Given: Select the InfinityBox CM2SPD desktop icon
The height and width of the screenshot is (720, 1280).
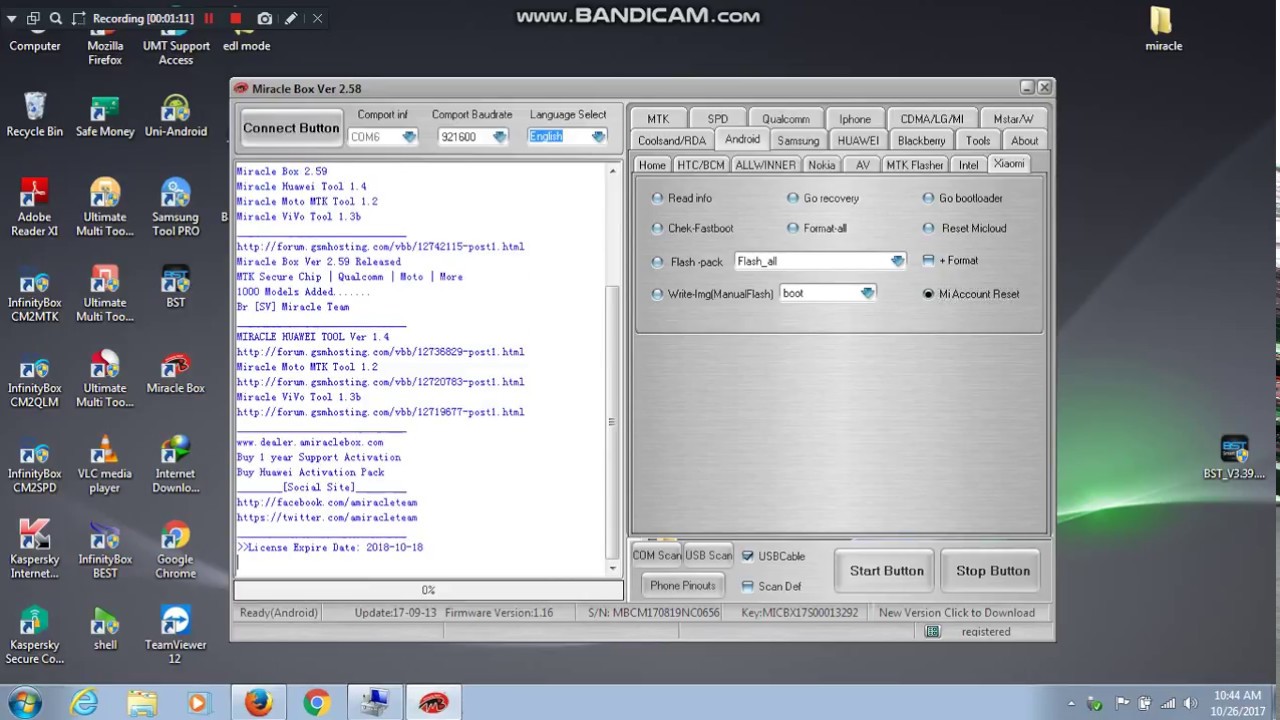Looking at the screenshot, I should 35,464.
